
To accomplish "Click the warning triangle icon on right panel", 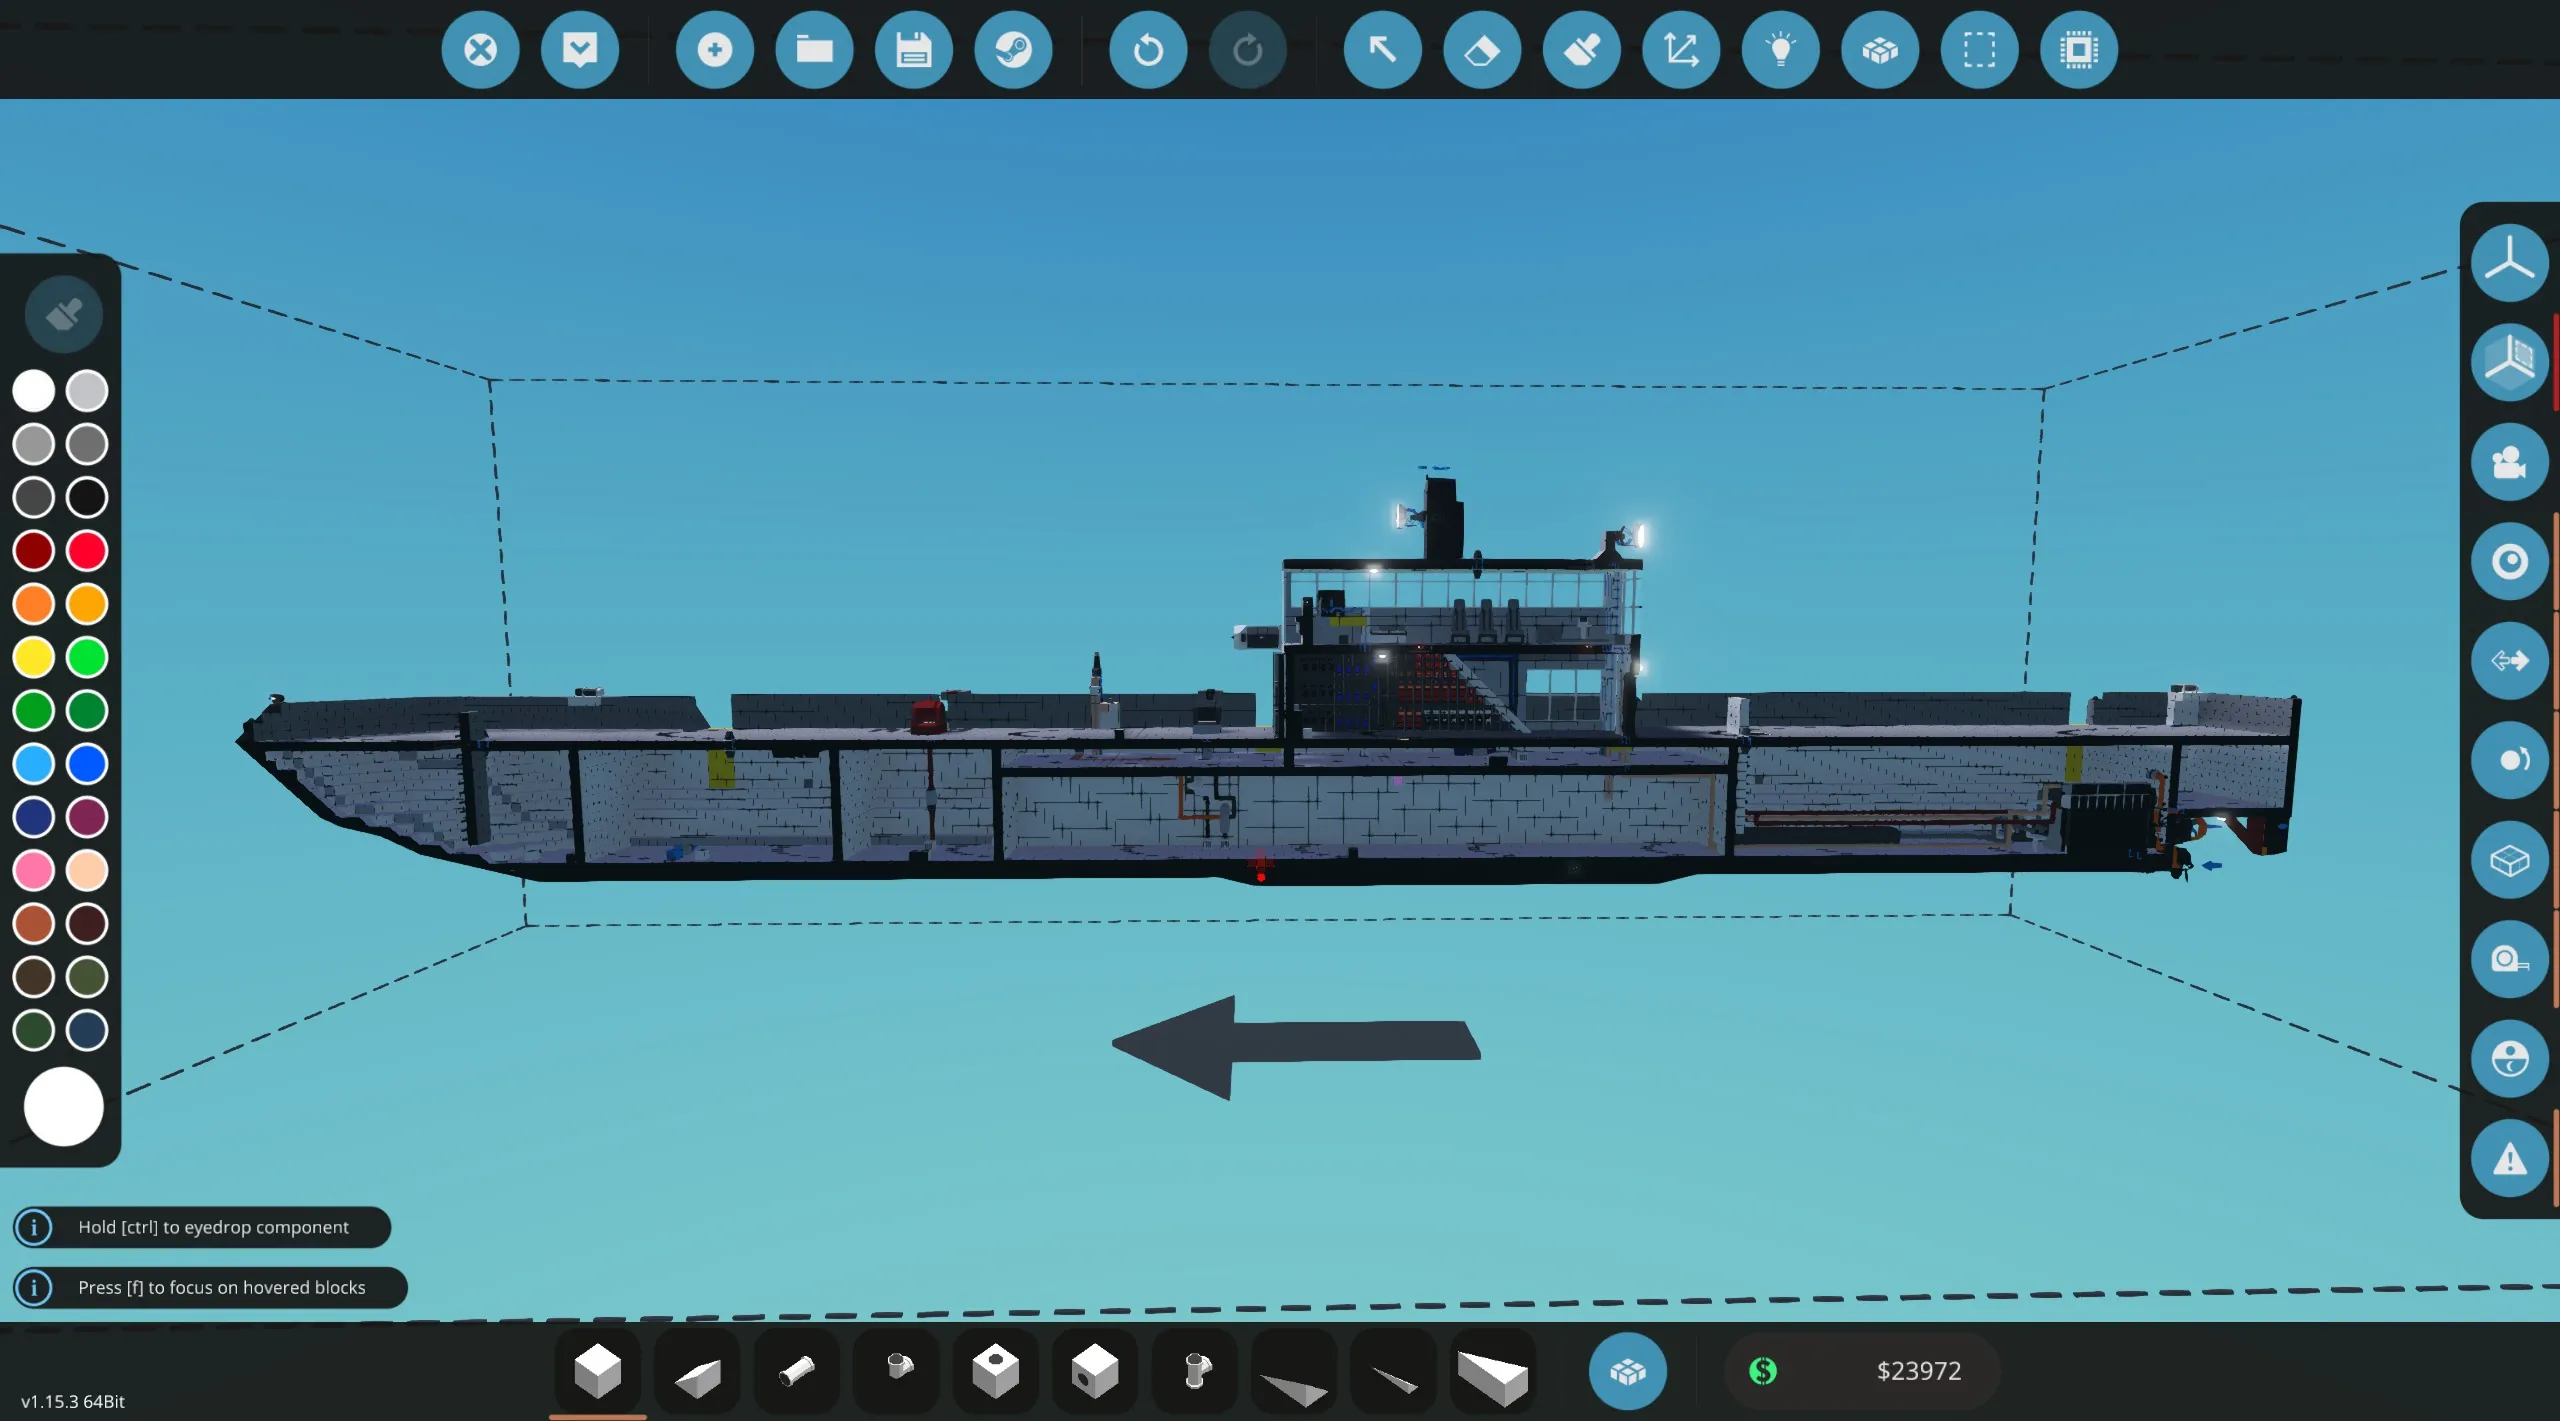I will 2509,1159.
